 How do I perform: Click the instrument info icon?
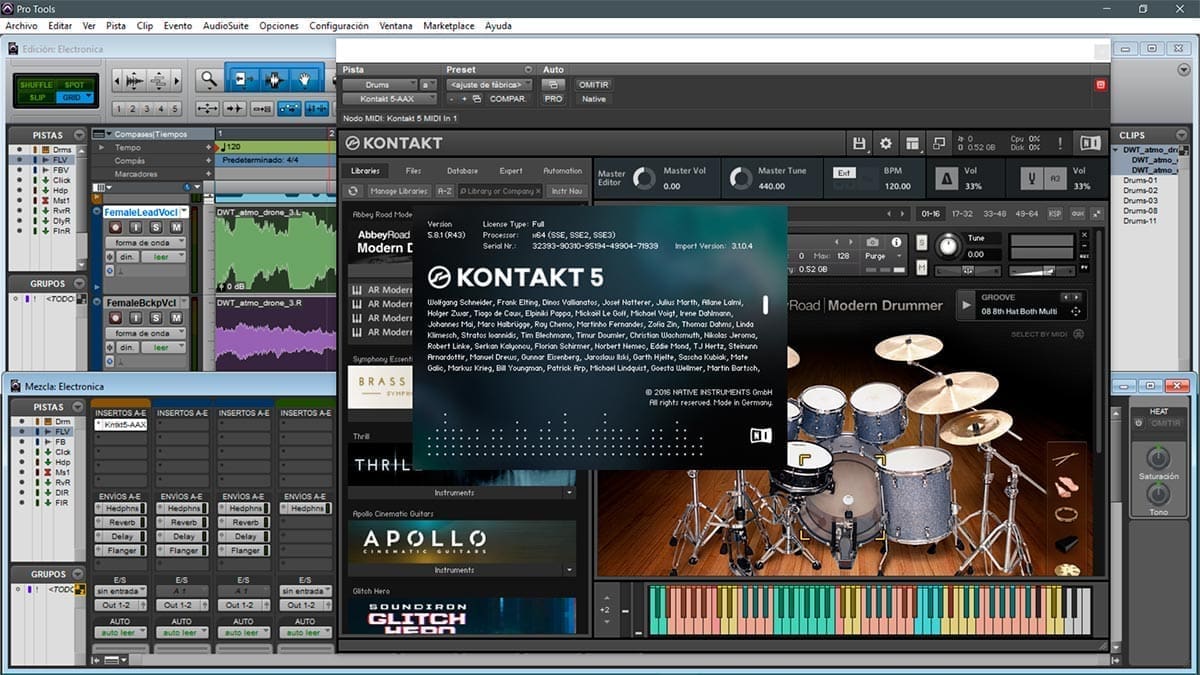[x=895, y=242]
